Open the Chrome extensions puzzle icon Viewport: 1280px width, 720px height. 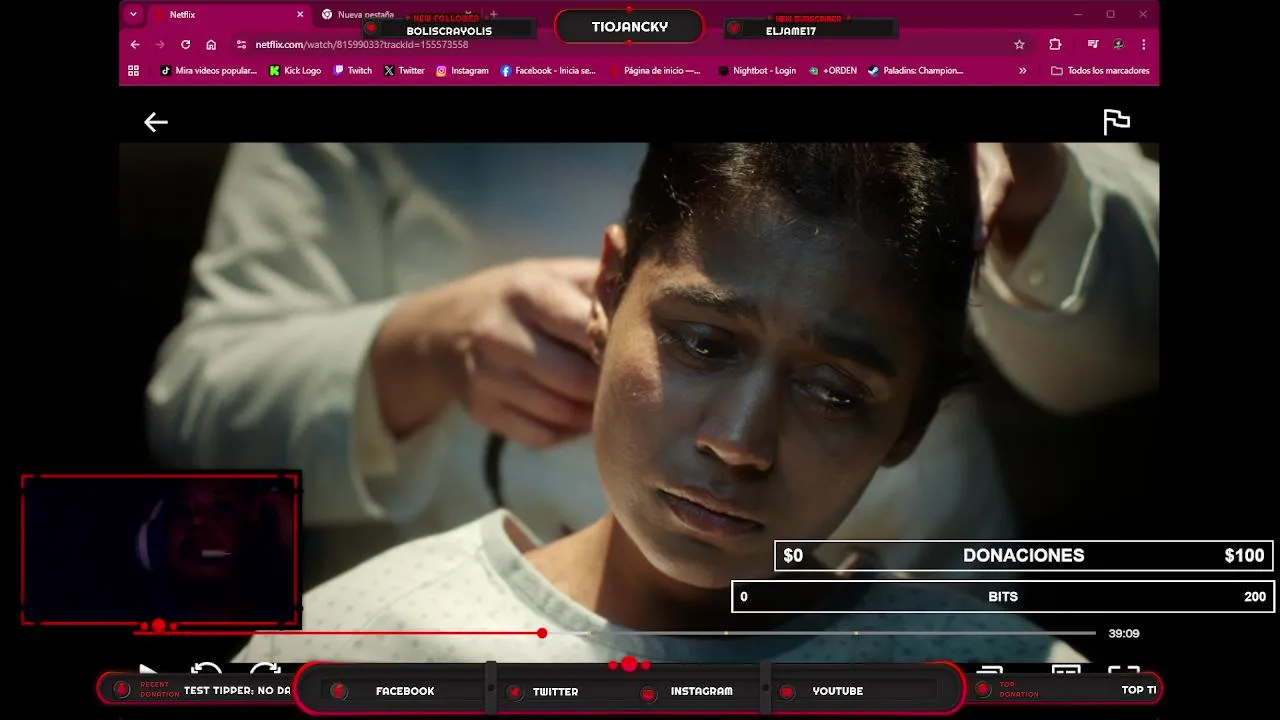point(1055,45)
